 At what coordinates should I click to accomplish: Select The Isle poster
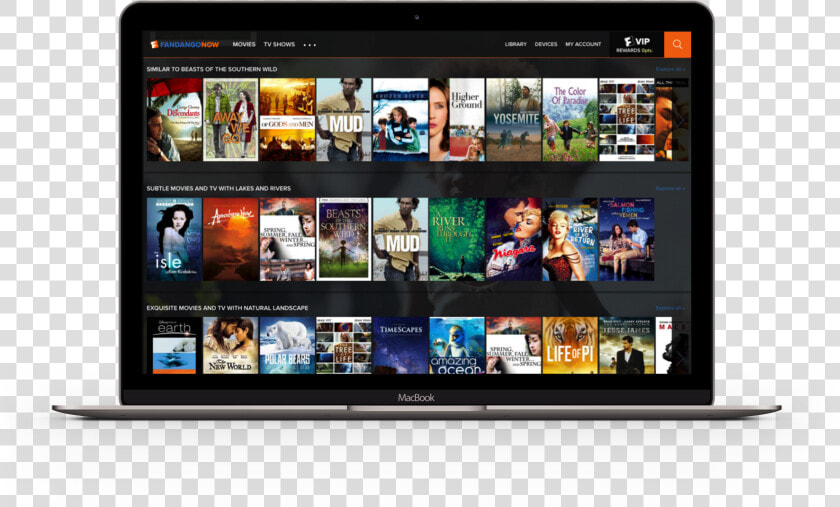pos(174,239)
